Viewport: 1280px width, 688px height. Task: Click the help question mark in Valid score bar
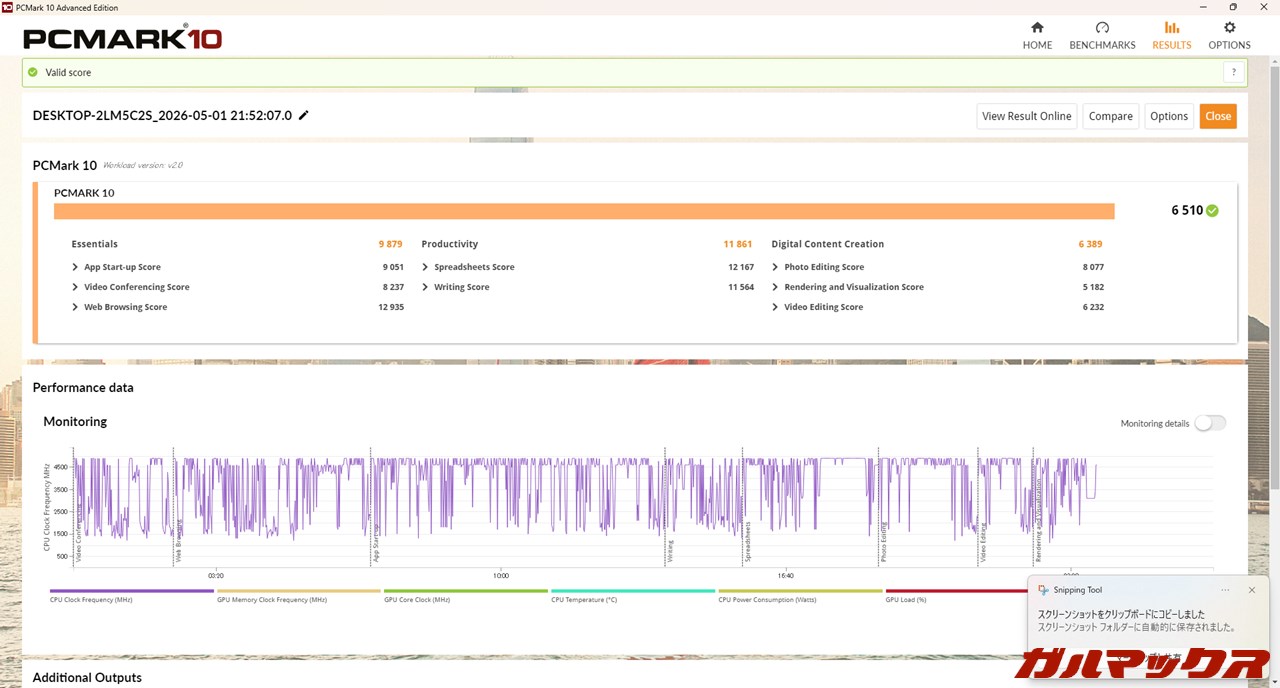point(1234,72)
